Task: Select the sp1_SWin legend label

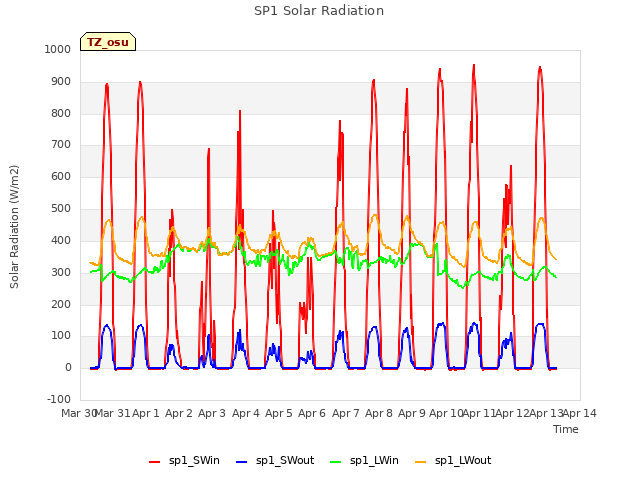Action: pyautogui.click(x=194, y=461)
